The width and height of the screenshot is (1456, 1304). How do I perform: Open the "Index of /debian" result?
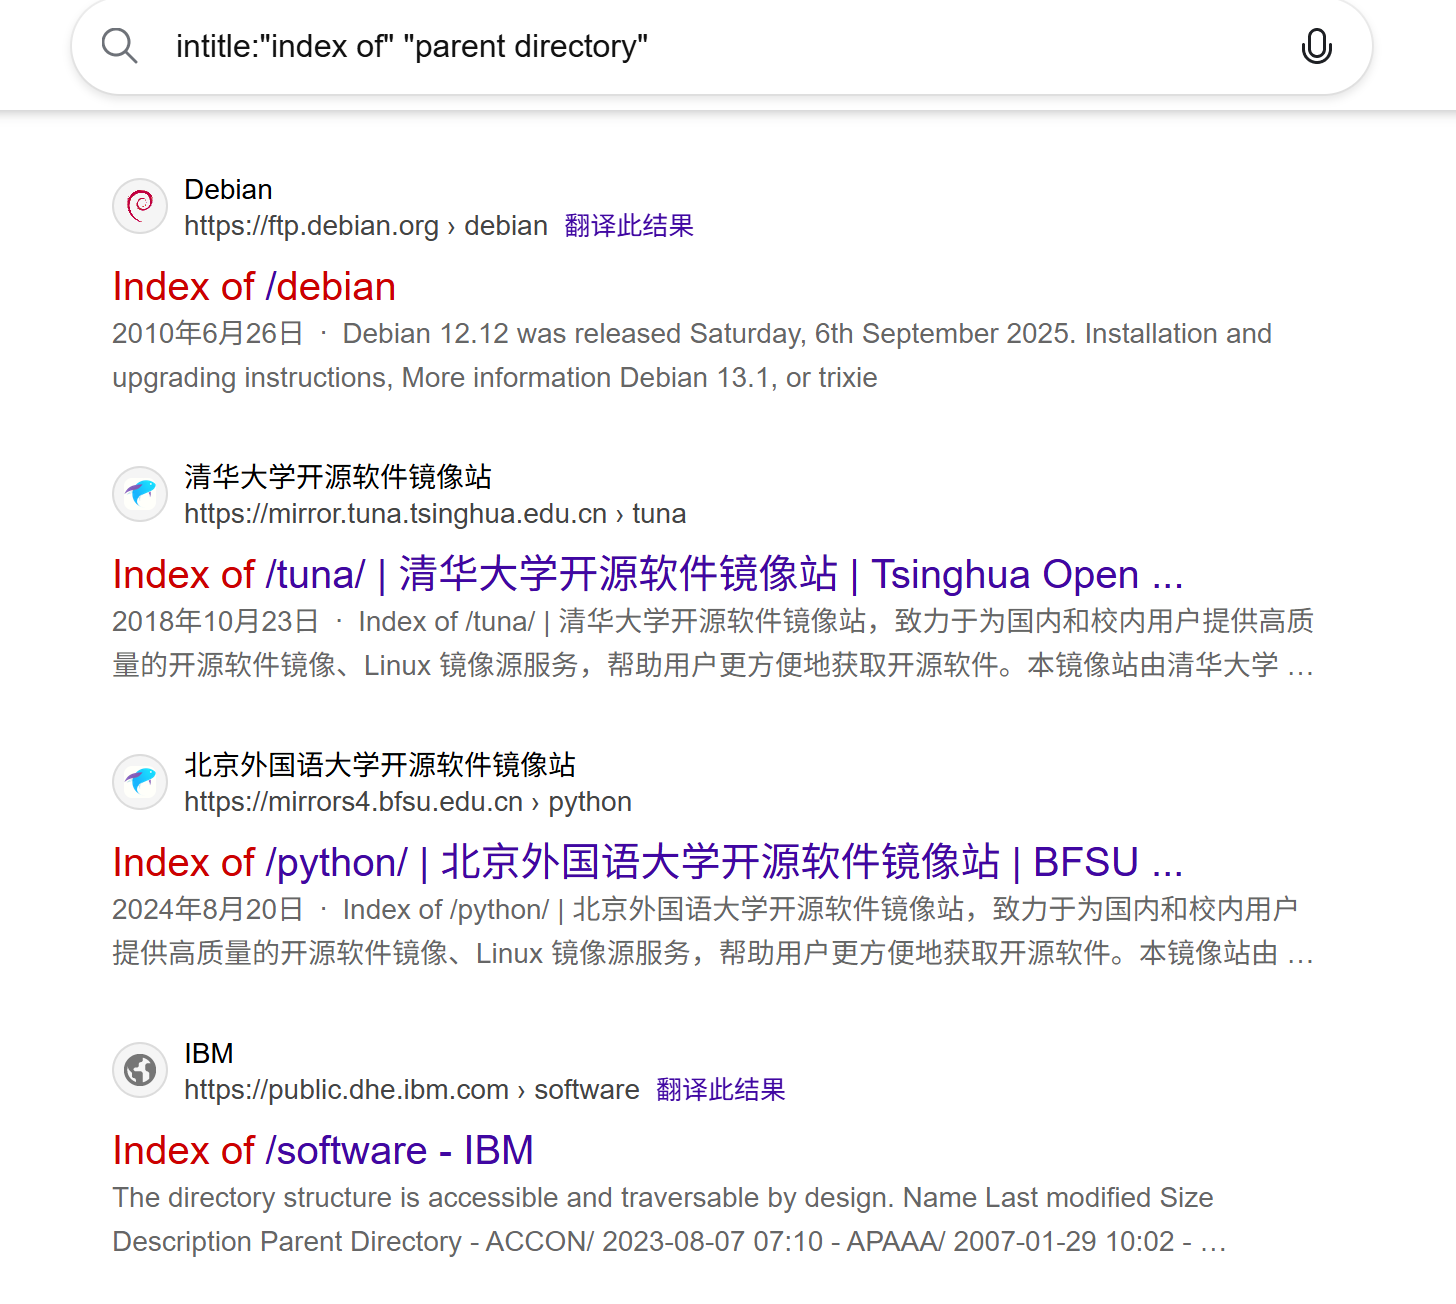pyautogui.click(x=254, y=287)
